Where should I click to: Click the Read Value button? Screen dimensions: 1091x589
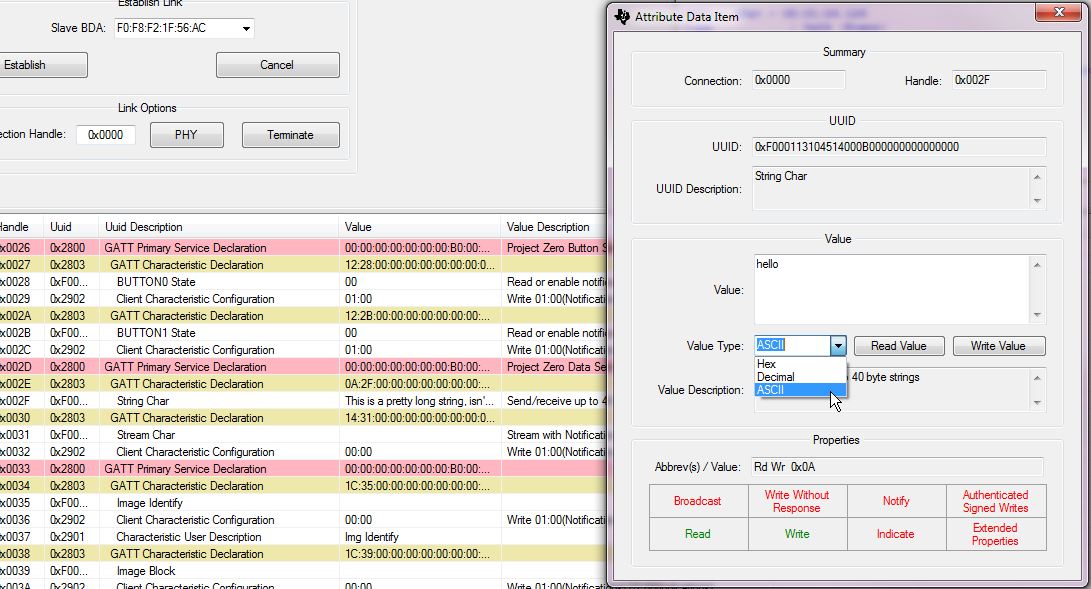click(898, 345)
